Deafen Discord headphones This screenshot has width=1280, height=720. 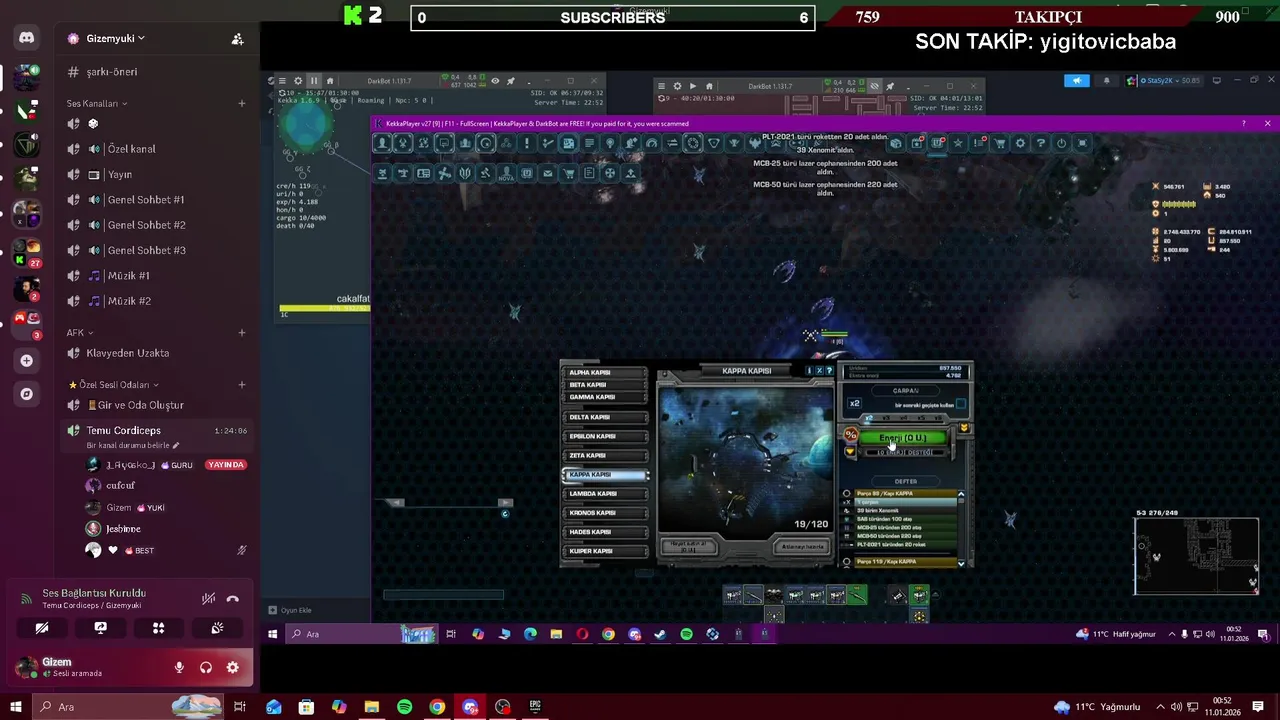coord(206,668)
